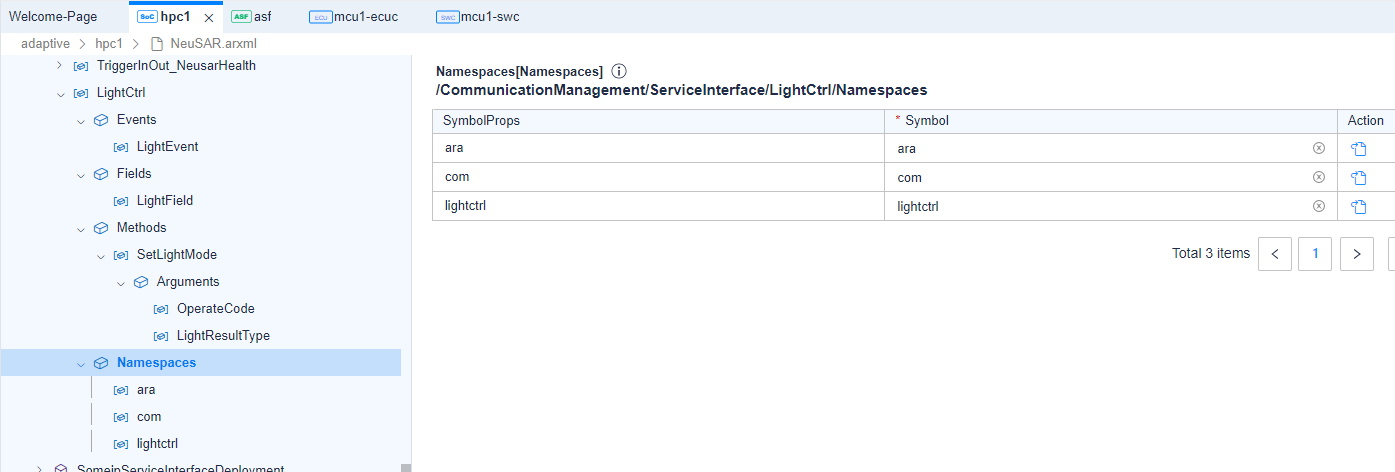Image resolution: width=1395 pixels, height=472 pixels.
Task: Collapse the SetLightMode method node
Action: pos(101,255)
